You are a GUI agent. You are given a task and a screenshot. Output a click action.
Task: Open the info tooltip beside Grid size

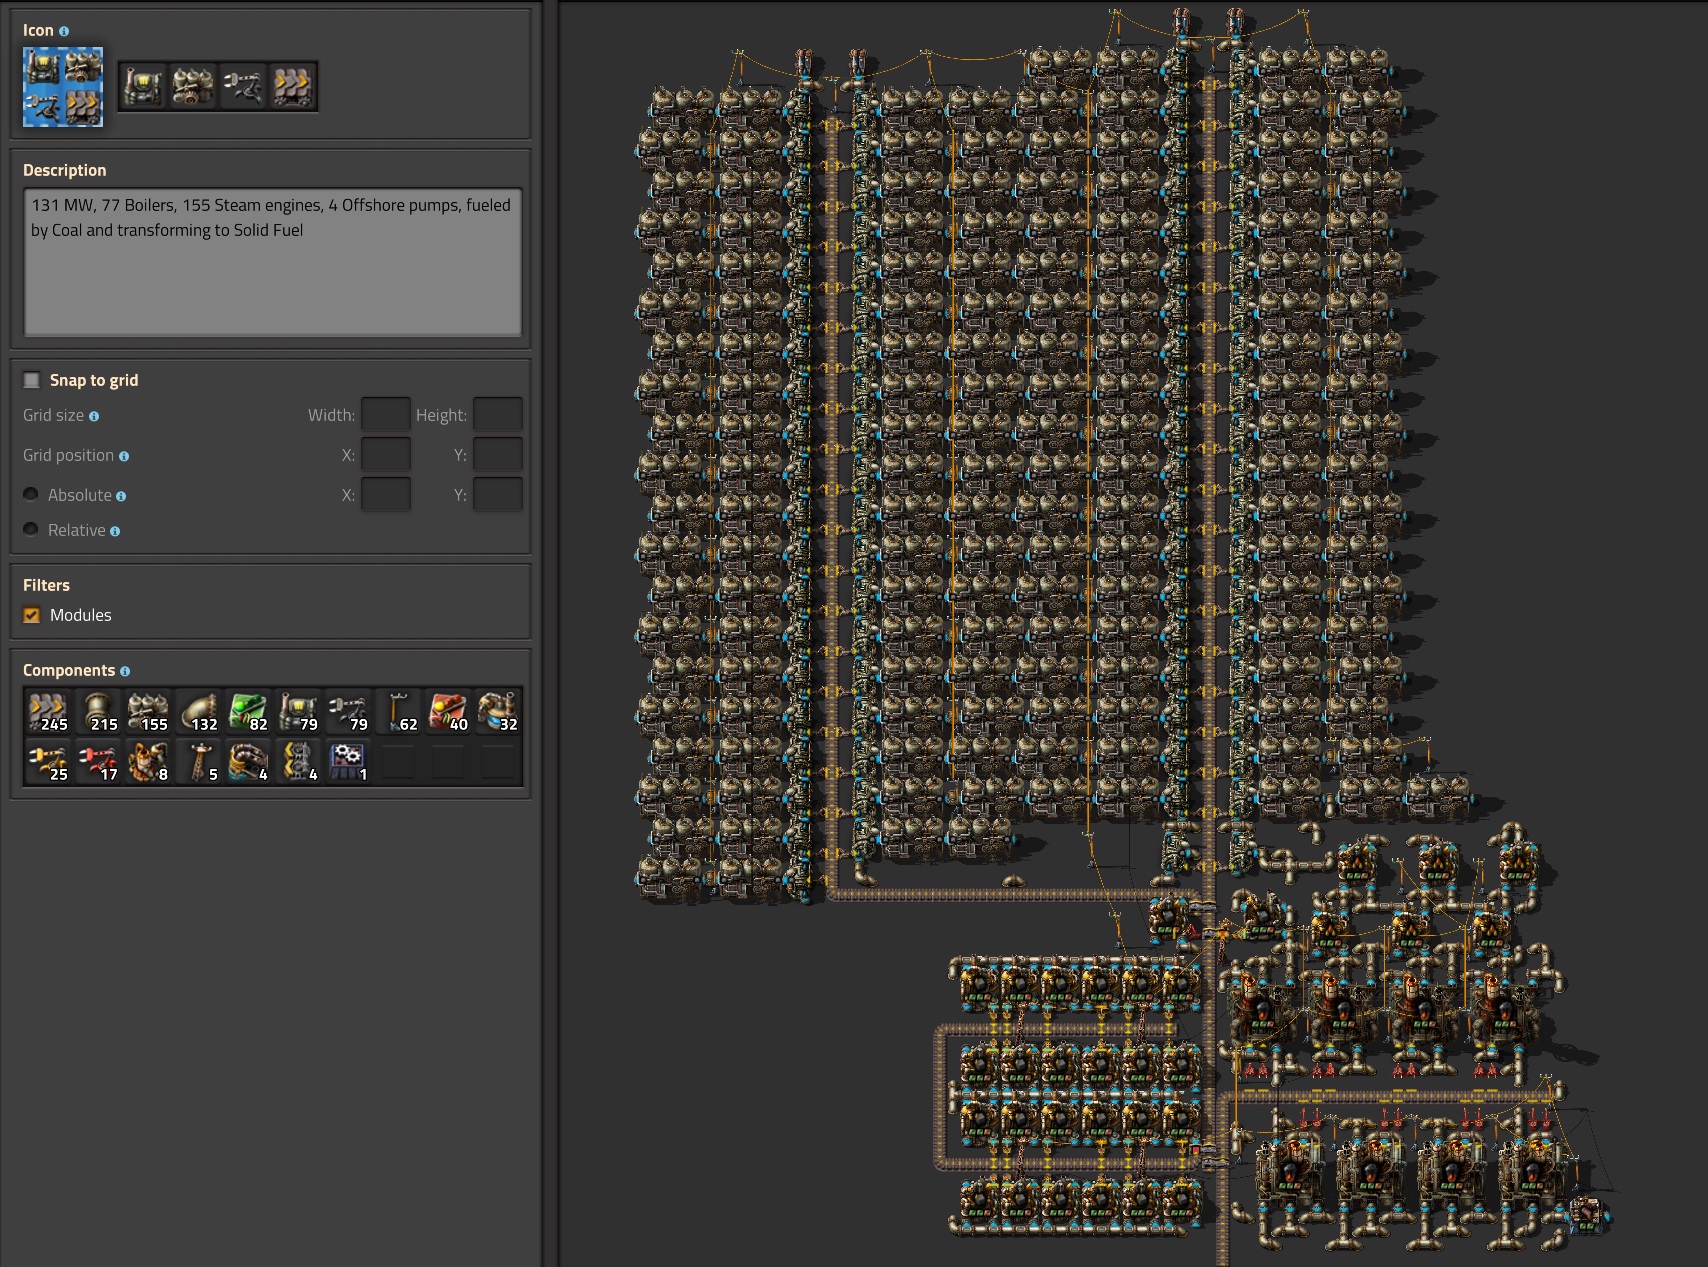(94, 416)
